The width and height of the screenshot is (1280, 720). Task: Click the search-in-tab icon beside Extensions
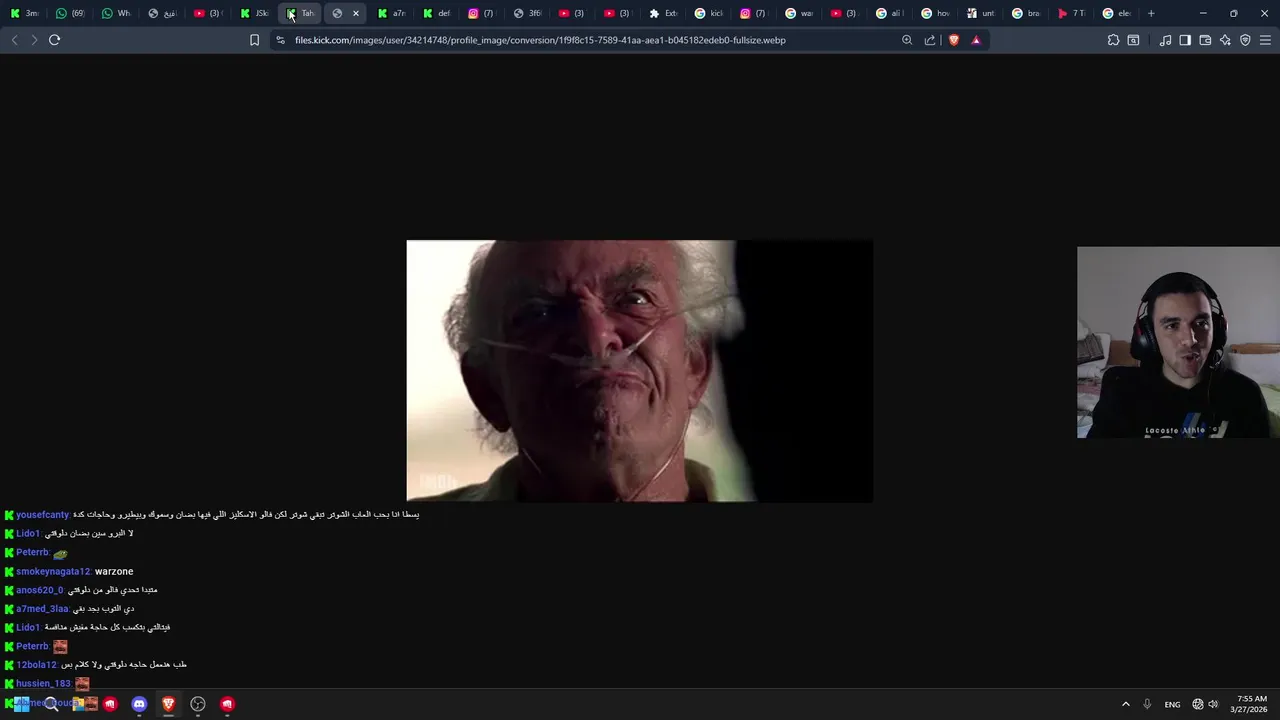1133,40
